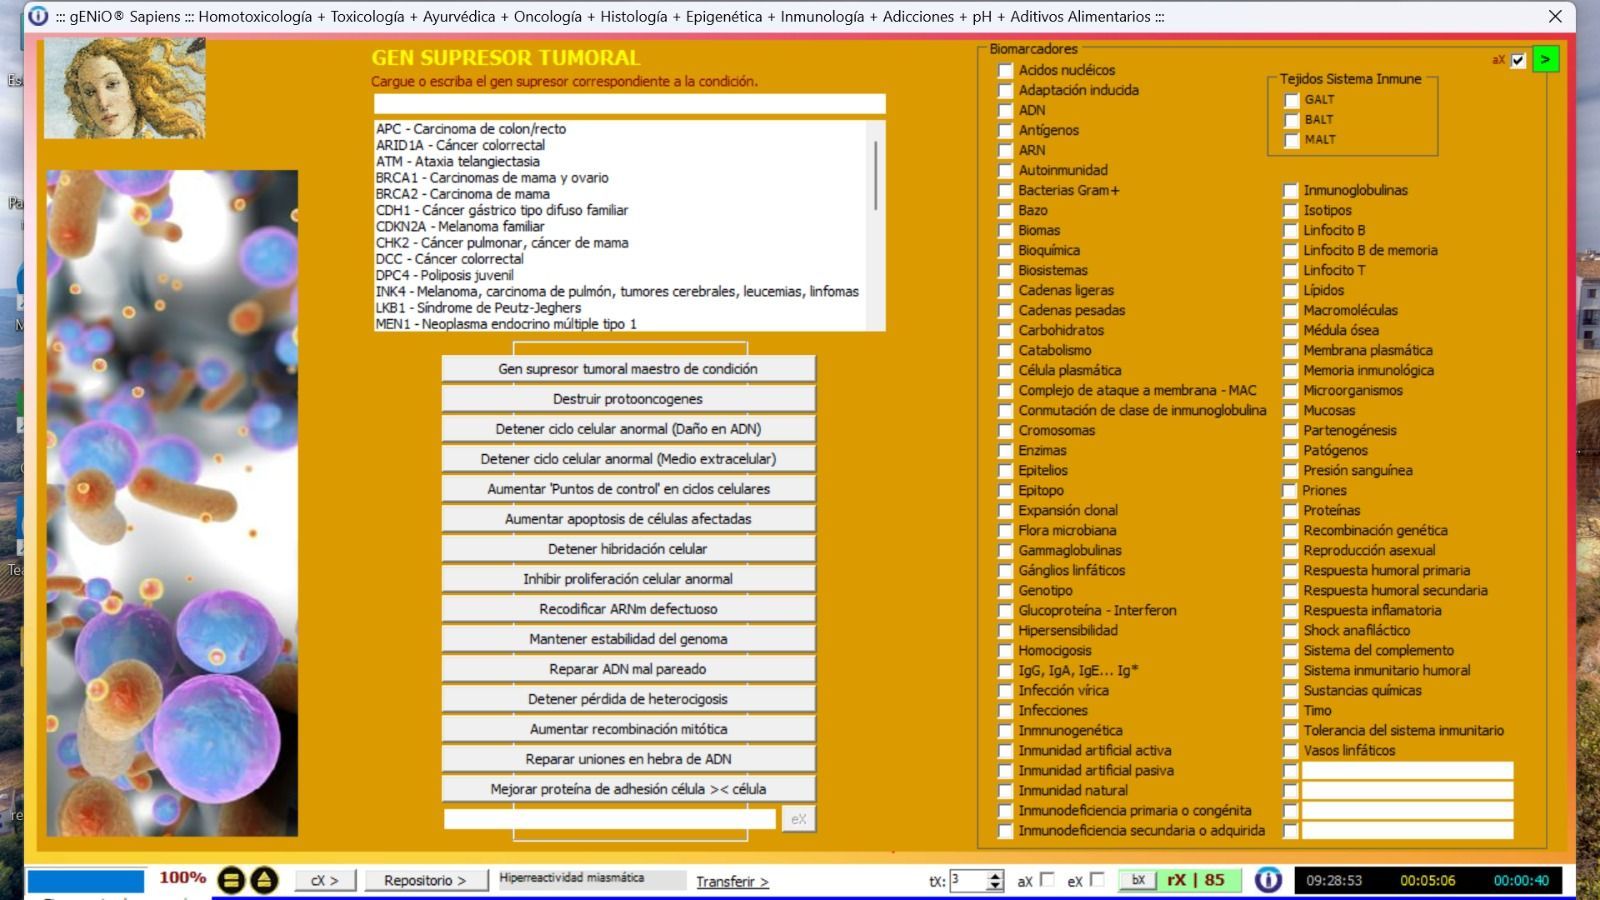Select the Autoinmunidad checkbox
The image size is (1600, 900).
click(x=1005, y=170)
